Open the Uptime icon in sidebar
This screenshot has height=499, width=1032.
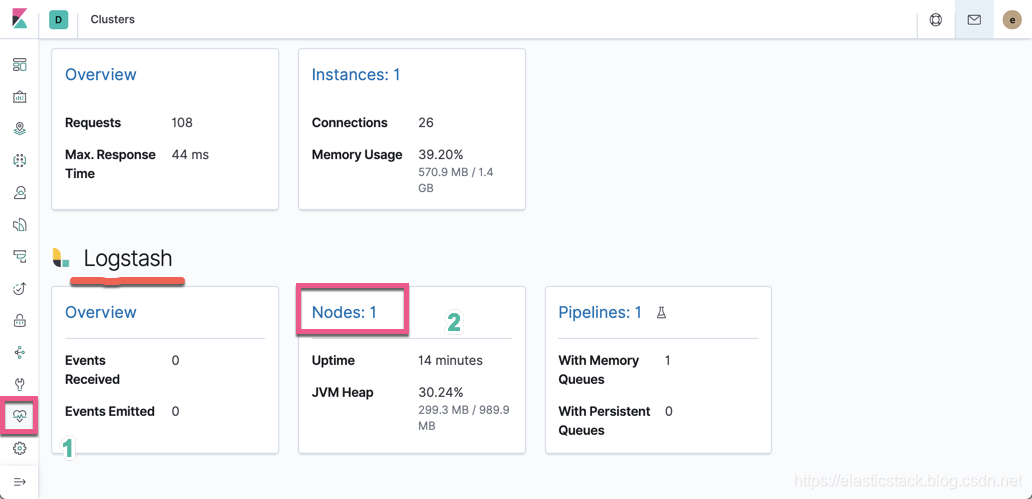(x=20, y=288)
